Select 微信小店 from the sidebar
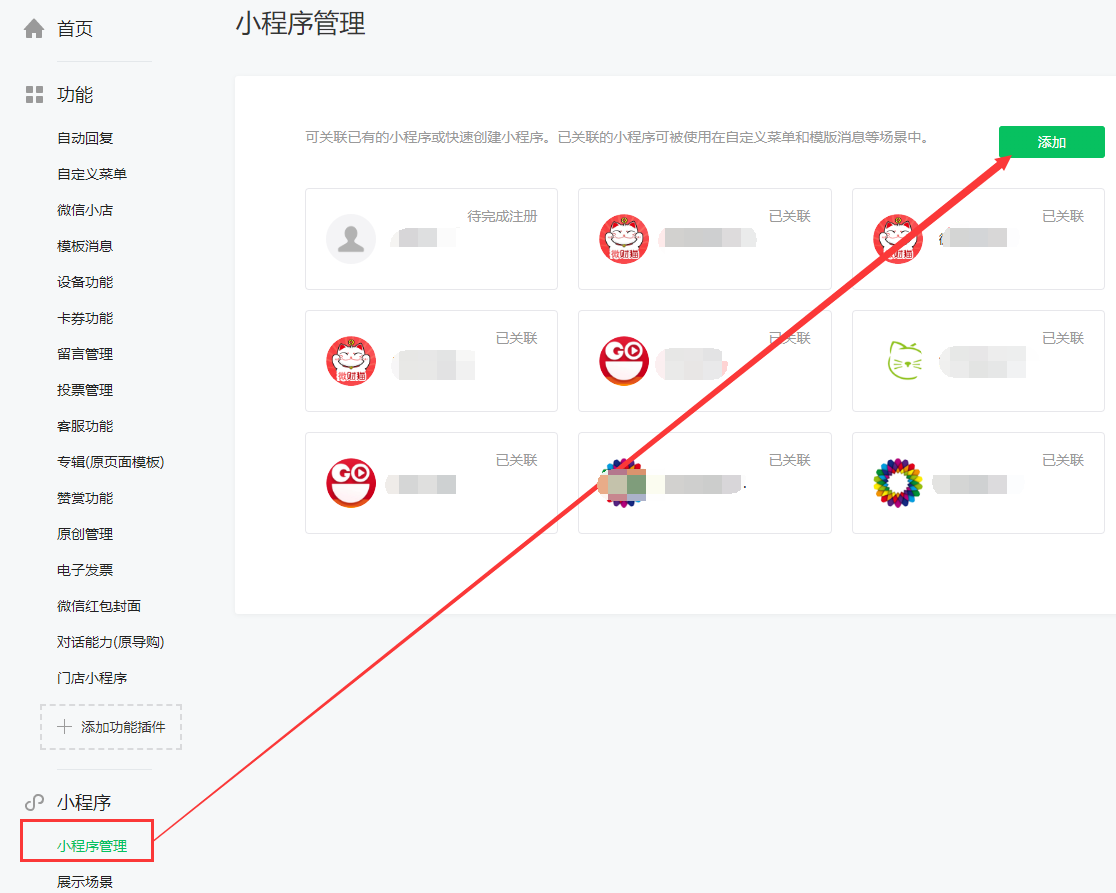Screen dimensions: 1116x893 tap(85, 210)
